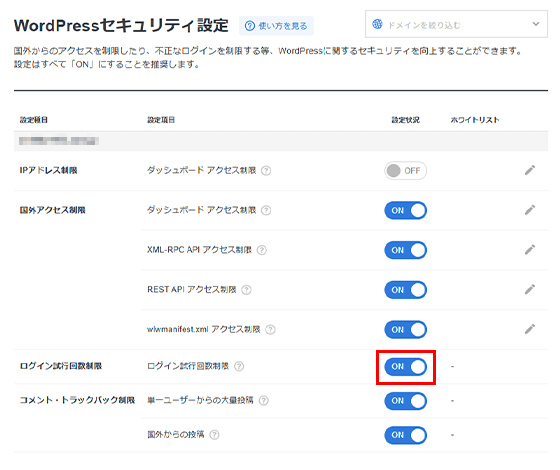Click help icon next to 単一ユーザーからの大量投稿
The image size is (560, 470).
click(264, 401)
